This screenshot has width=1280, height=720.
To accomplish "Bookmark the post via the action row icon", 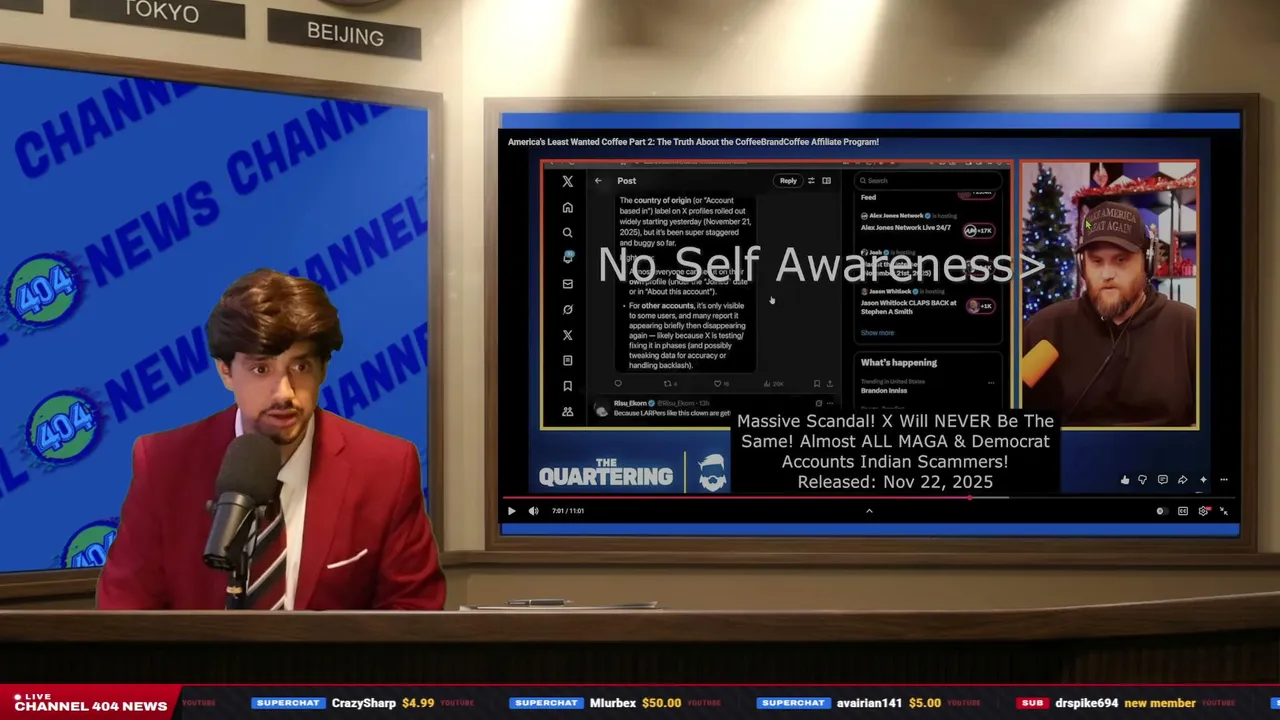I will coord(816,384).
